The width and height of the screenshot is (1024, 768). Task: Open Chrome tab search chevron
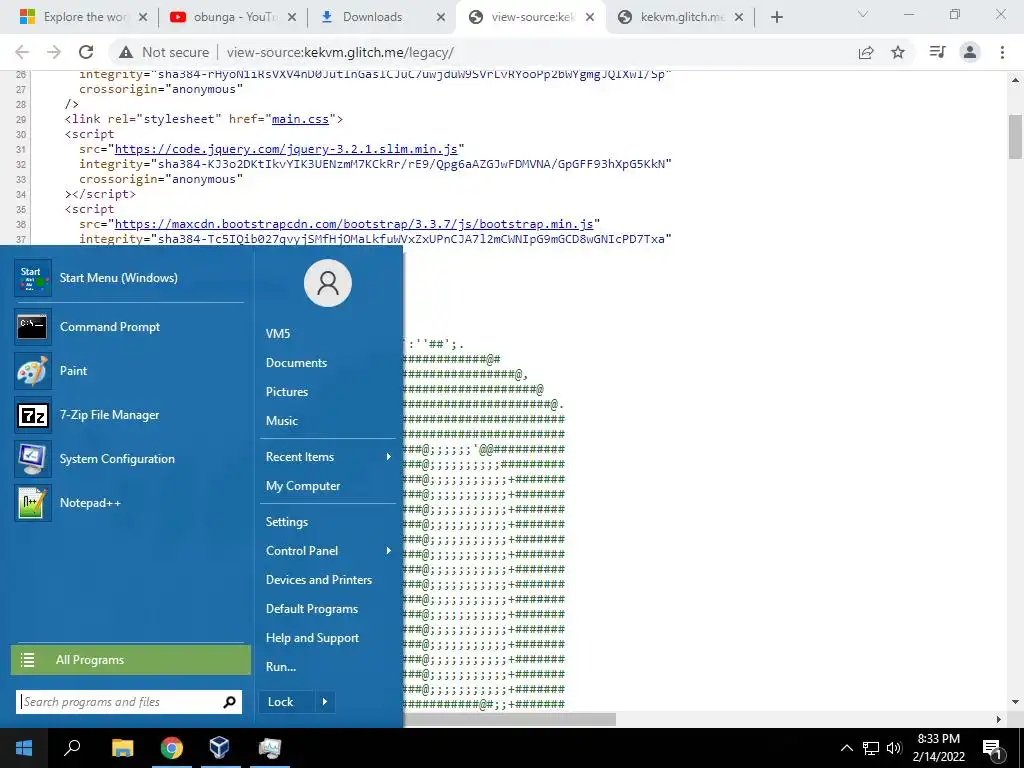tap(863, 14)
